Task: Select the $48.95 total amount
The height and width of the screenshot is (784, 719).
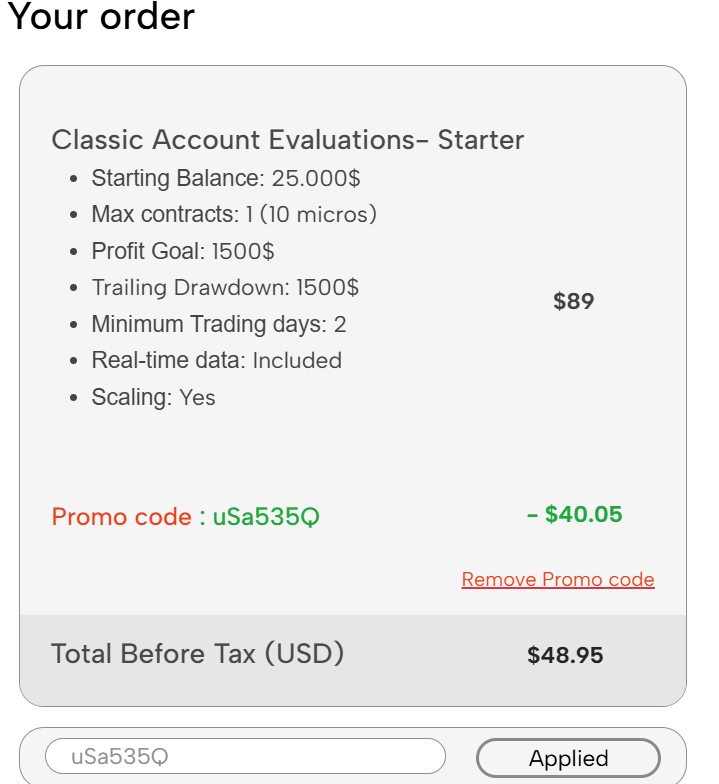Action: click(x=565, y=655)
